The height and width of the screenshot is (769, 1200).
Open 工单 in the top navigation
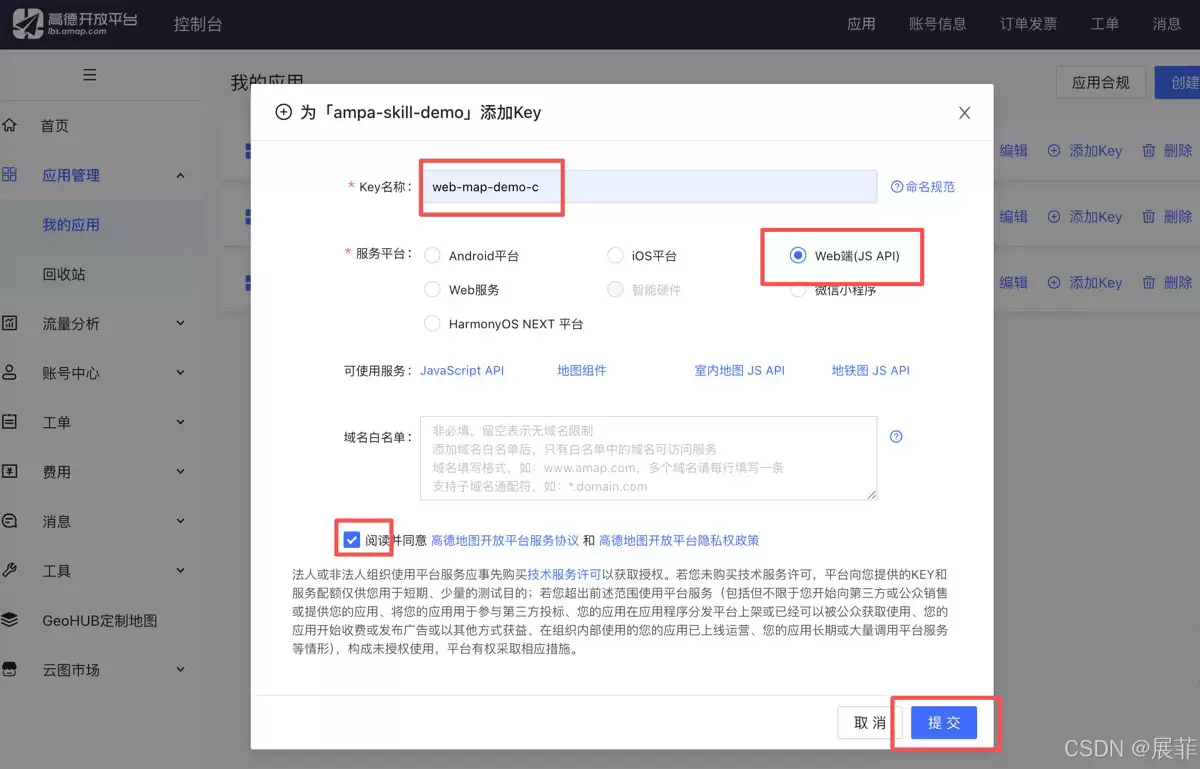tap(1105, 24)
